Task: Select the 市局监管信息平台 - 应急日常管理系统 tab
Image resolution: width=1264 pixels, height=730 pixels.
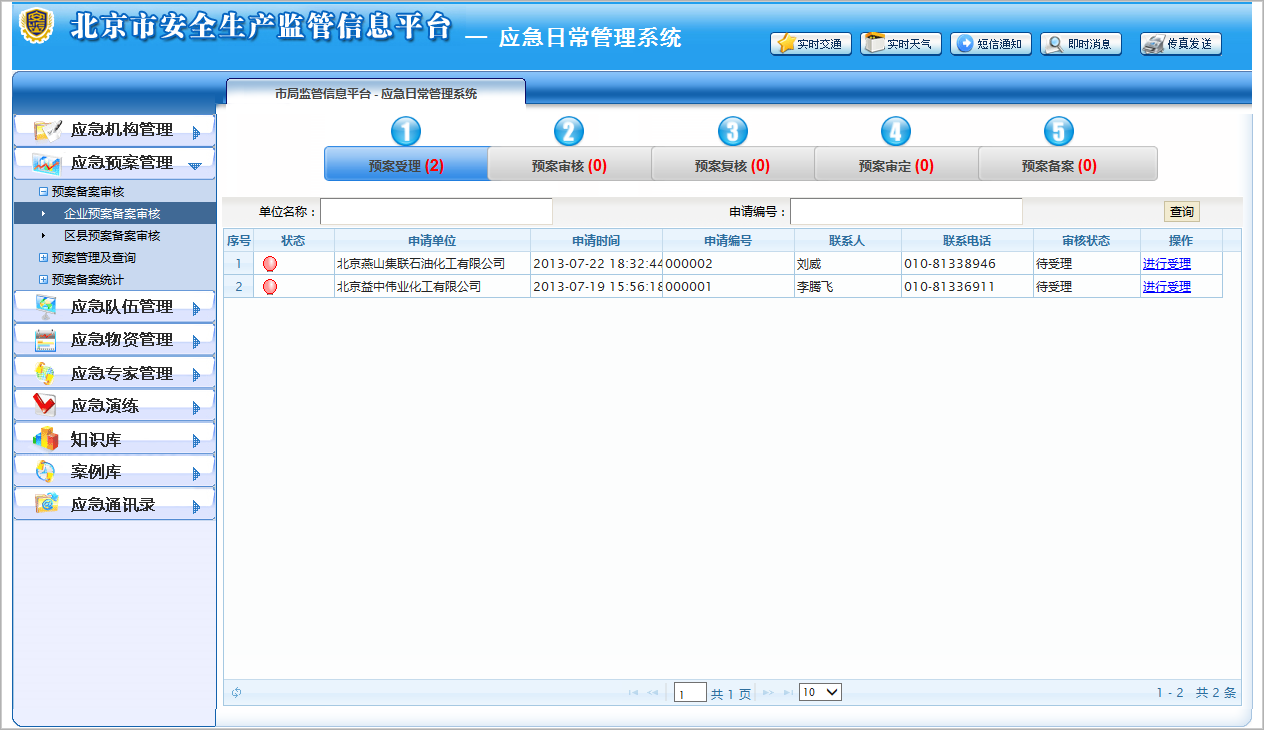Action: pyautogui.click(x=376, y=94)
